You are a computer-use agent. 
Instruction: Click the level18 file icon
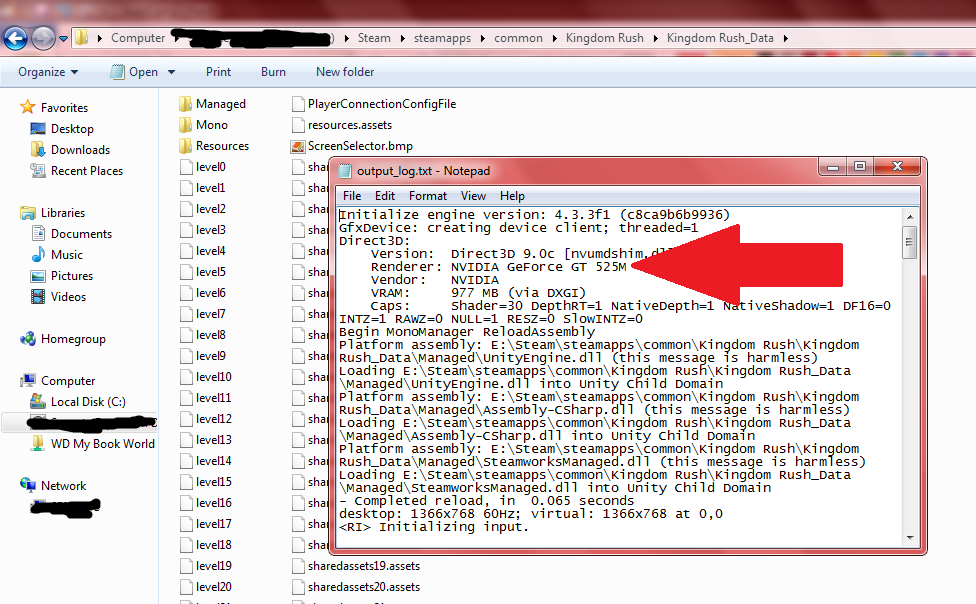click(x=185, y=545)
